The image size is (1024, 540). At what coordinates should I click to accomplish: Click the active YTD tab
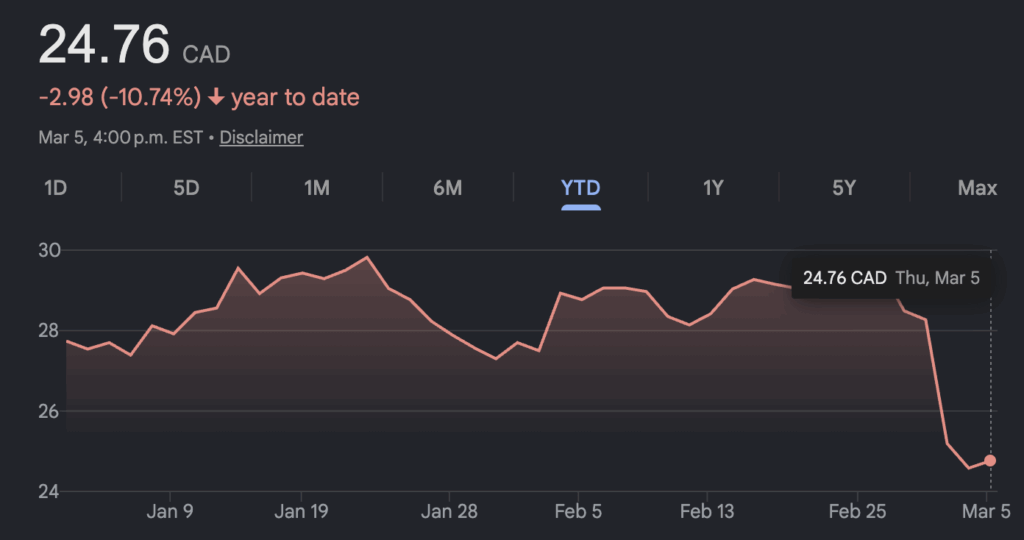tap(580, 188)
